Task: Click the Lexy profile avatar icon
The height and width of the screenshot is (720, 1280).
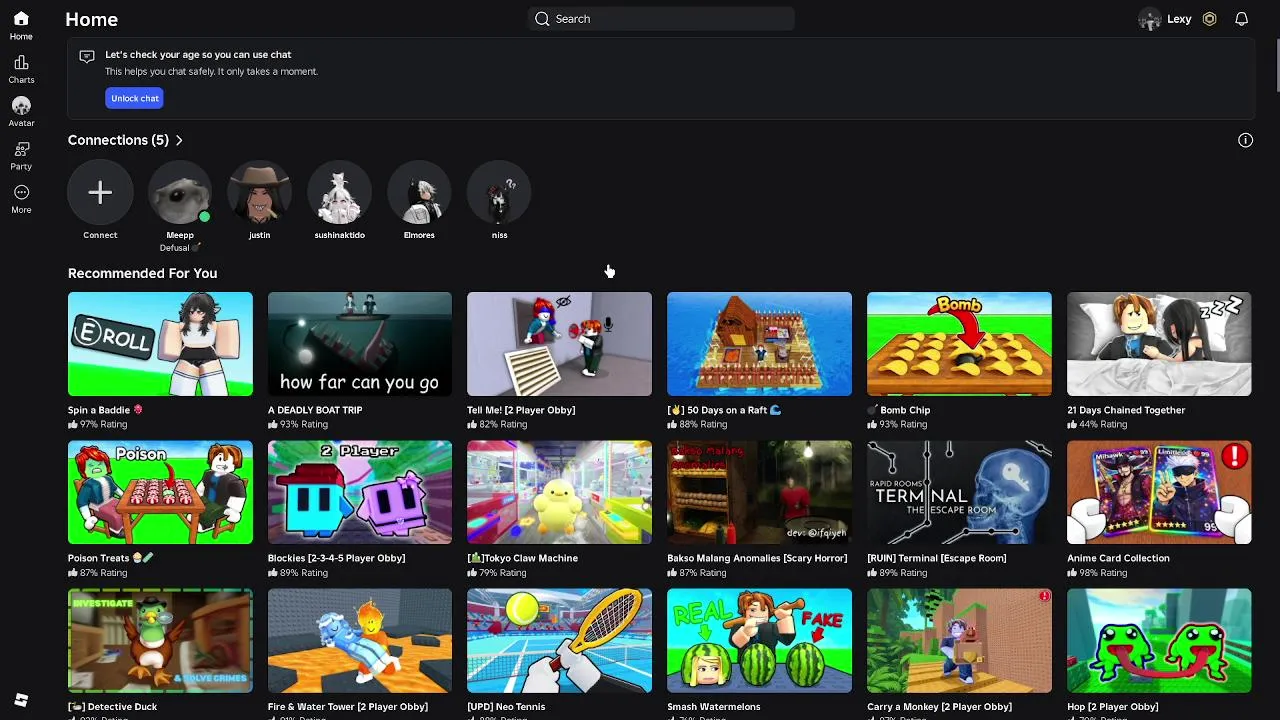Action: 1150,19
